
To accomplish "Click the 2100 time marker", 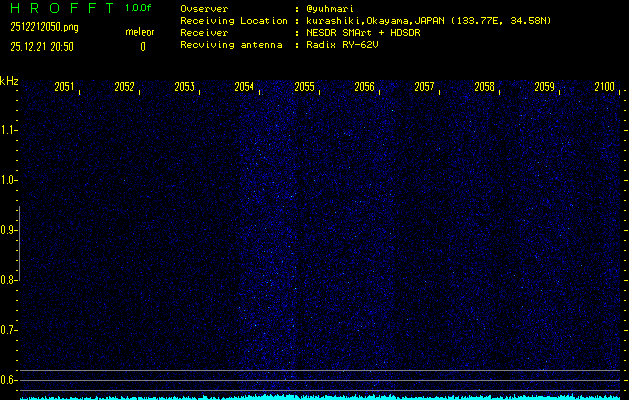I will 605,87.
